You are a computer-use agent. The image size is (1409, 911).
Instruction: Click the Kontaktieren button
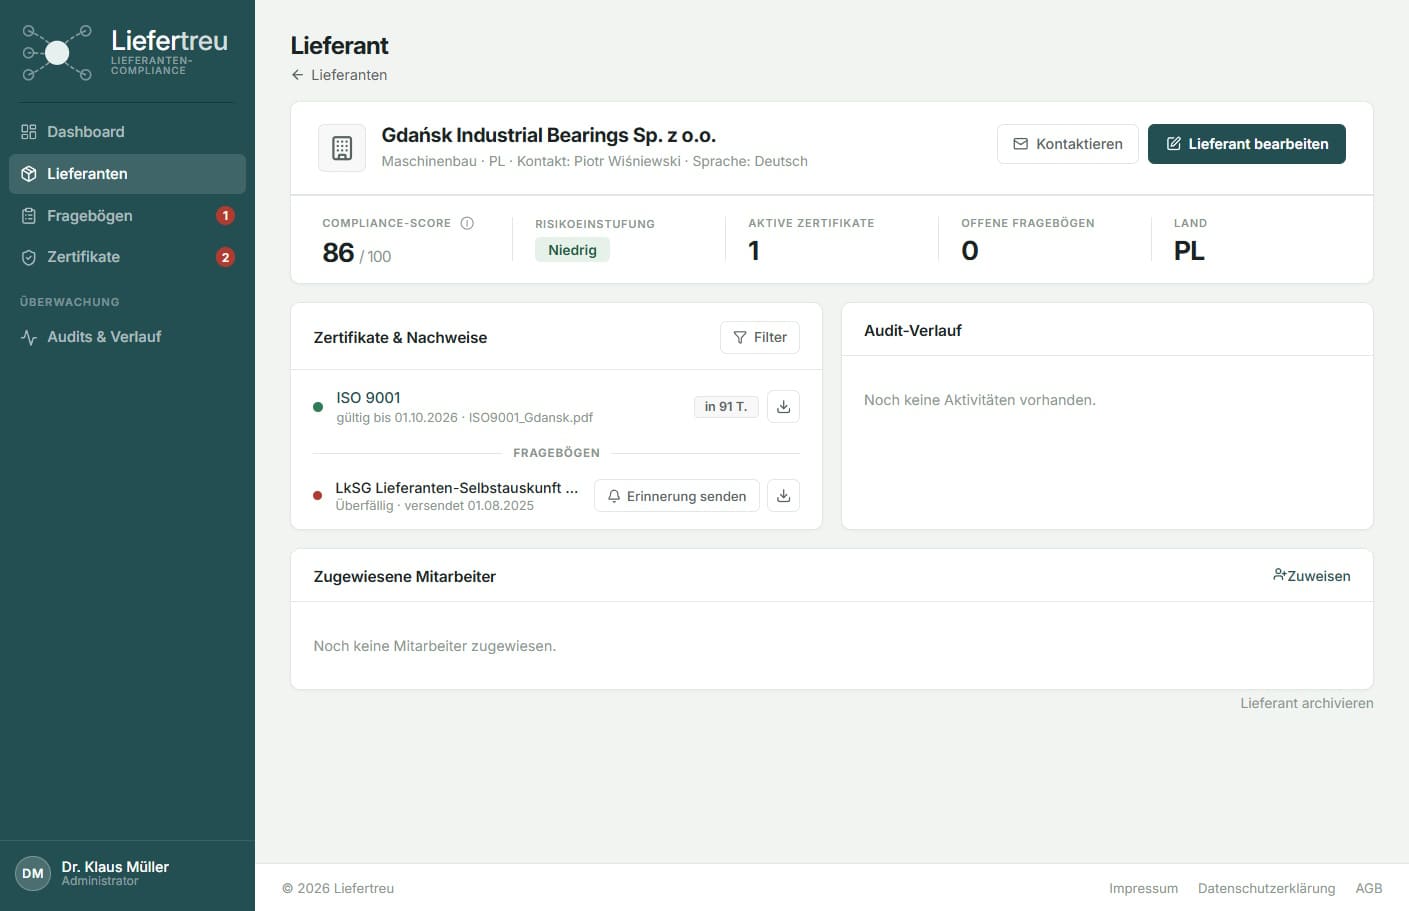[1068, 144]
